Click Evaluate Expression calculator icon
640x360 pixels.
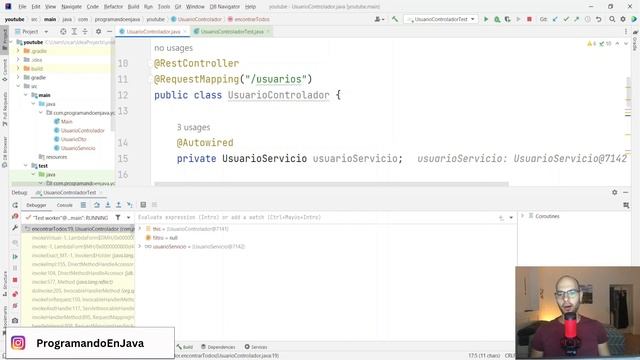click(x=143, y=205)
